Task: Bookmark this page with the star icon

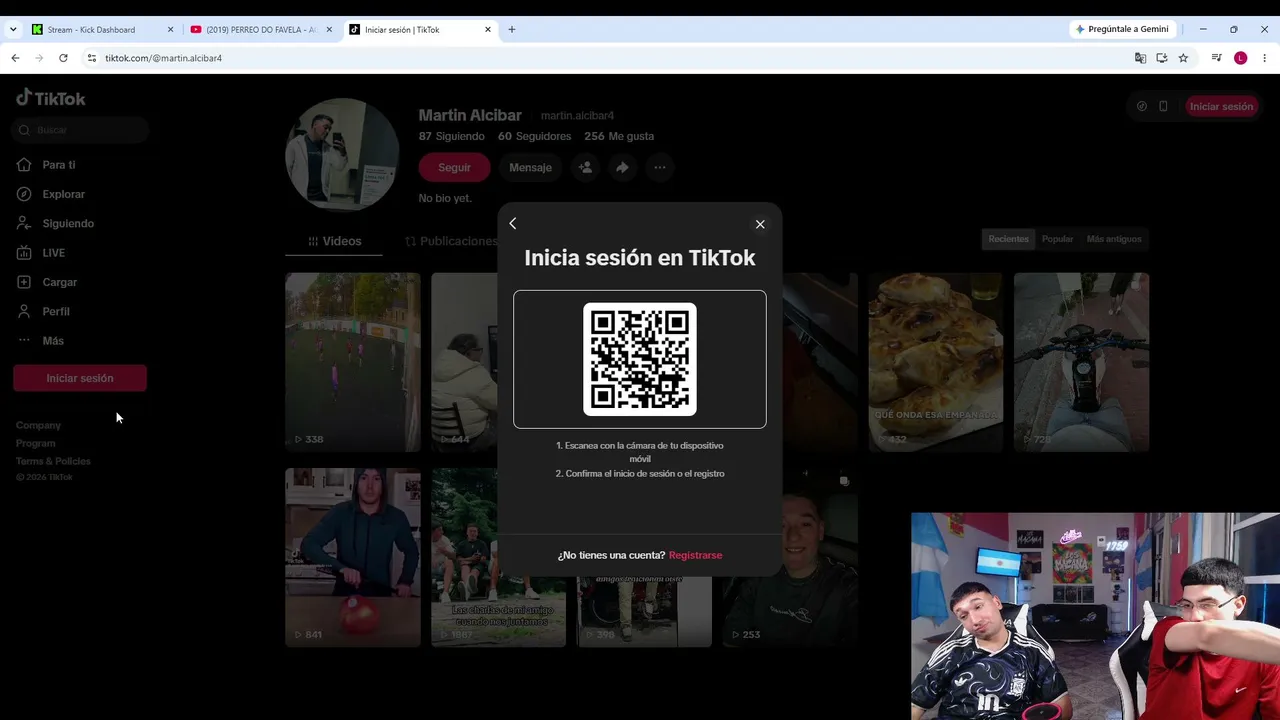Action: [x=1183, y=58]
